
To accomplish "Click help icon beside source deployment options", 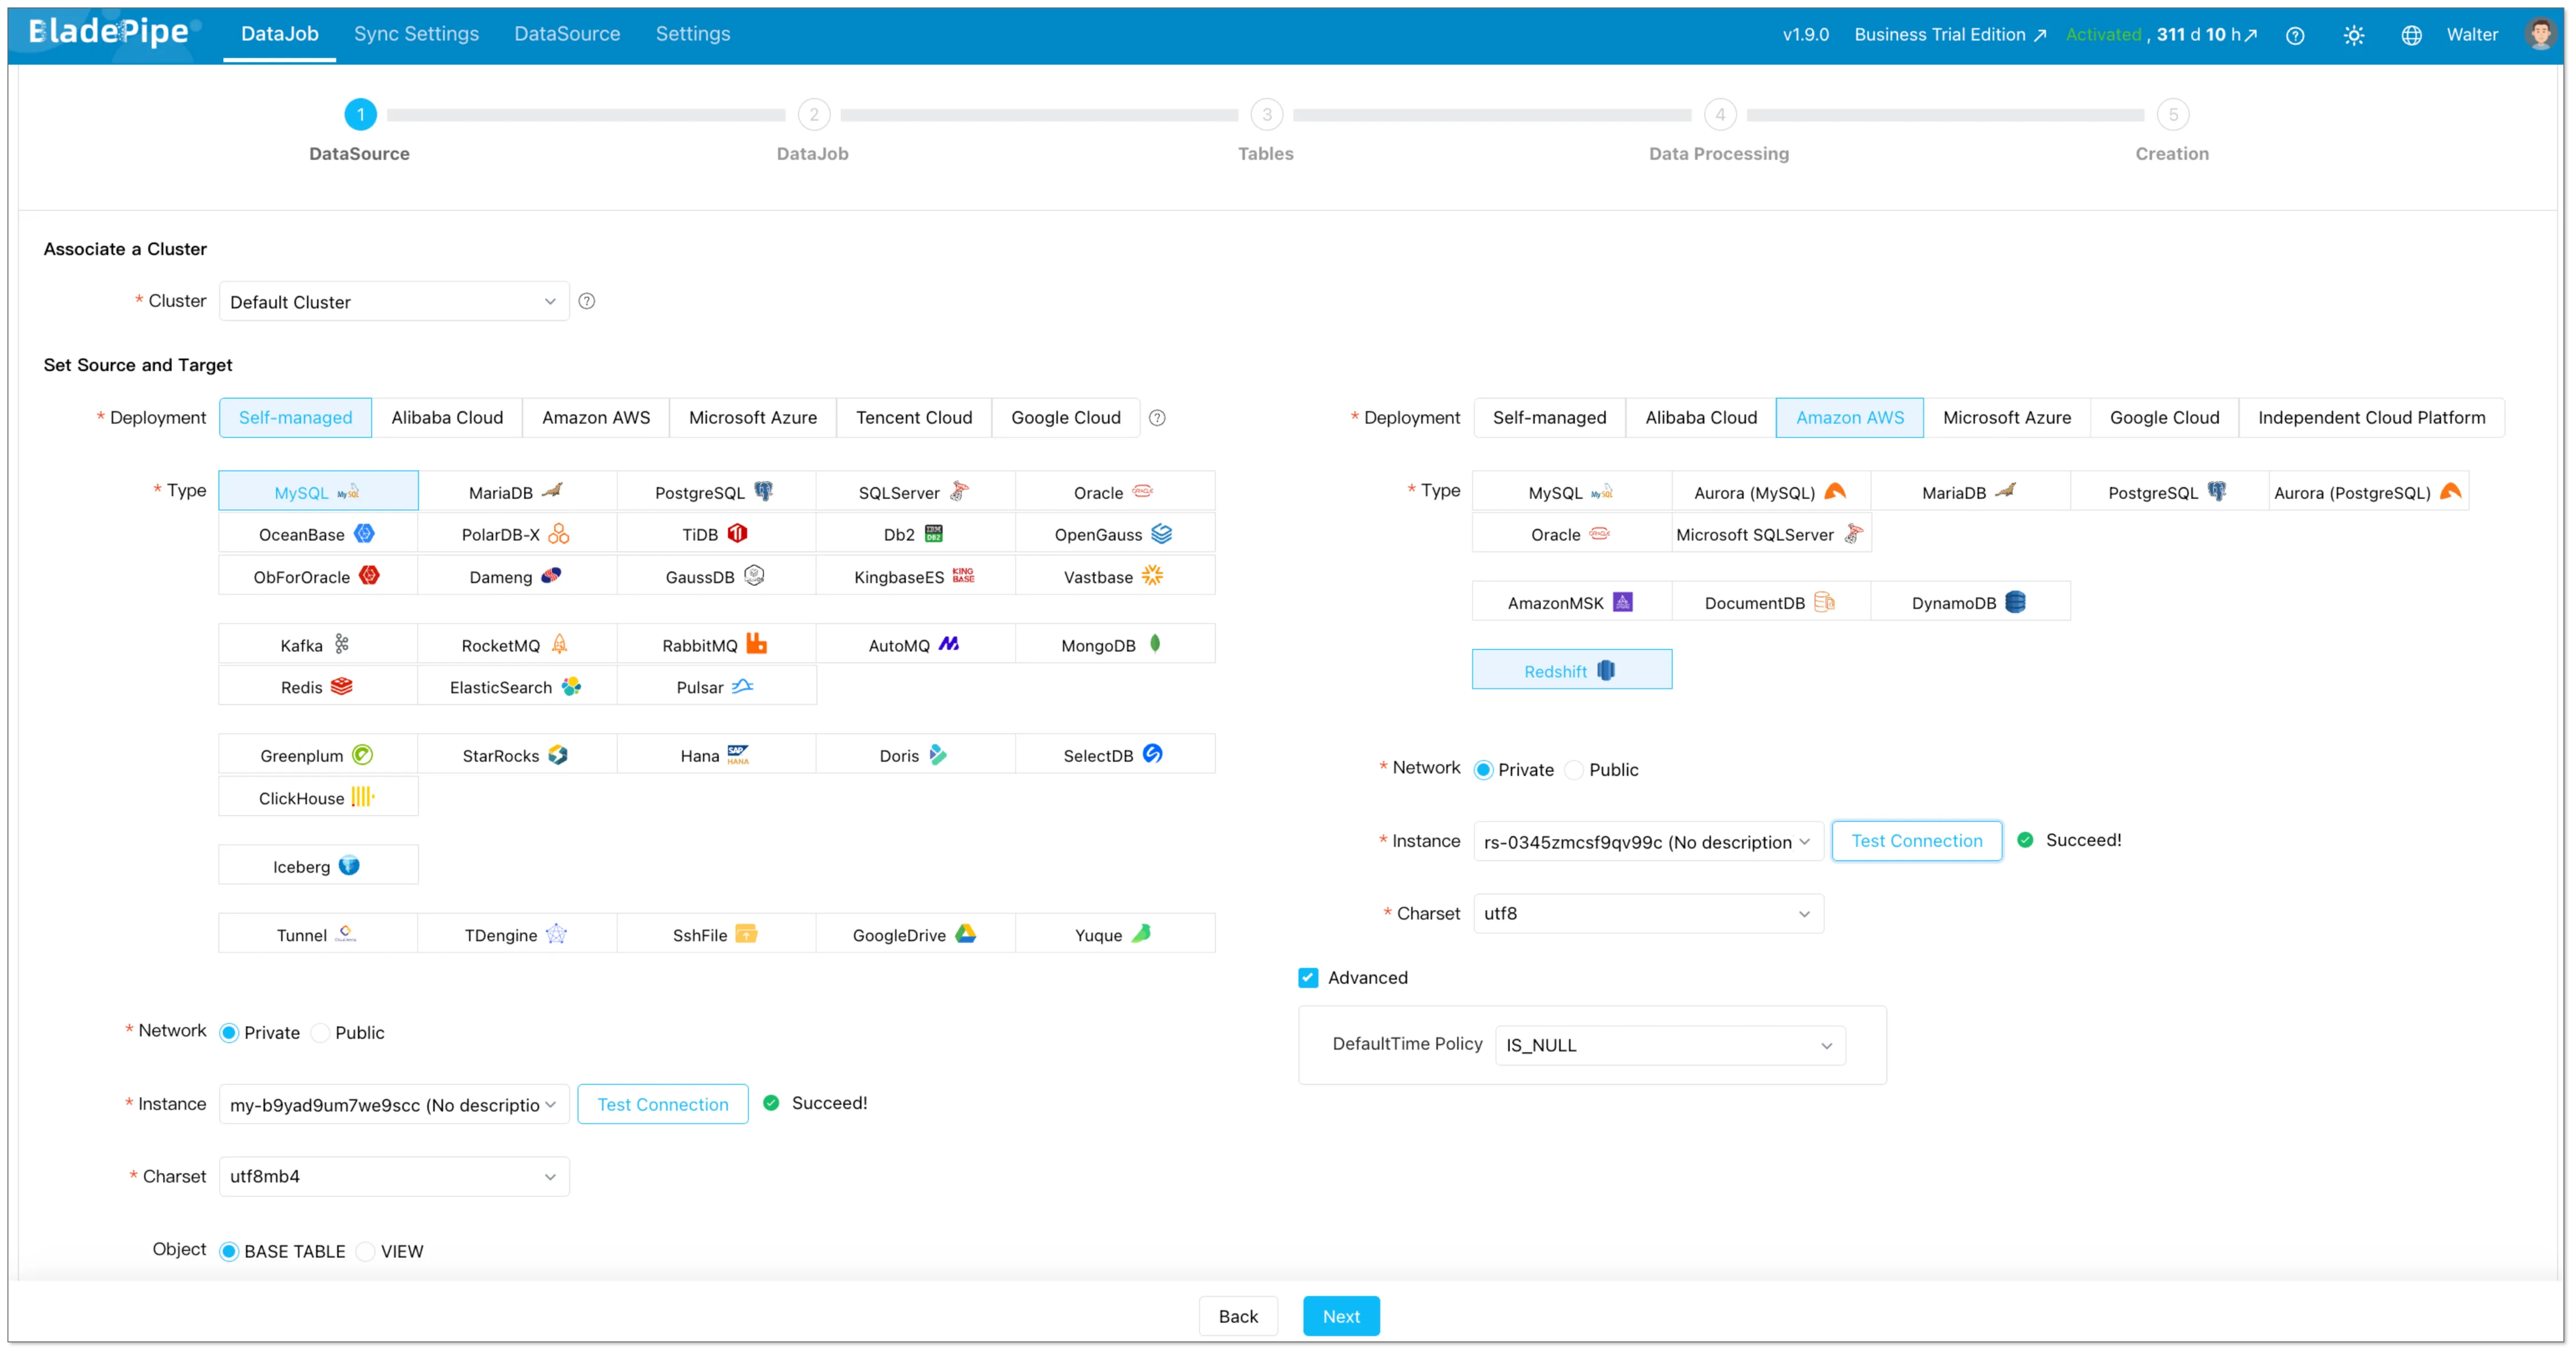I will [x=1157, y=418].
